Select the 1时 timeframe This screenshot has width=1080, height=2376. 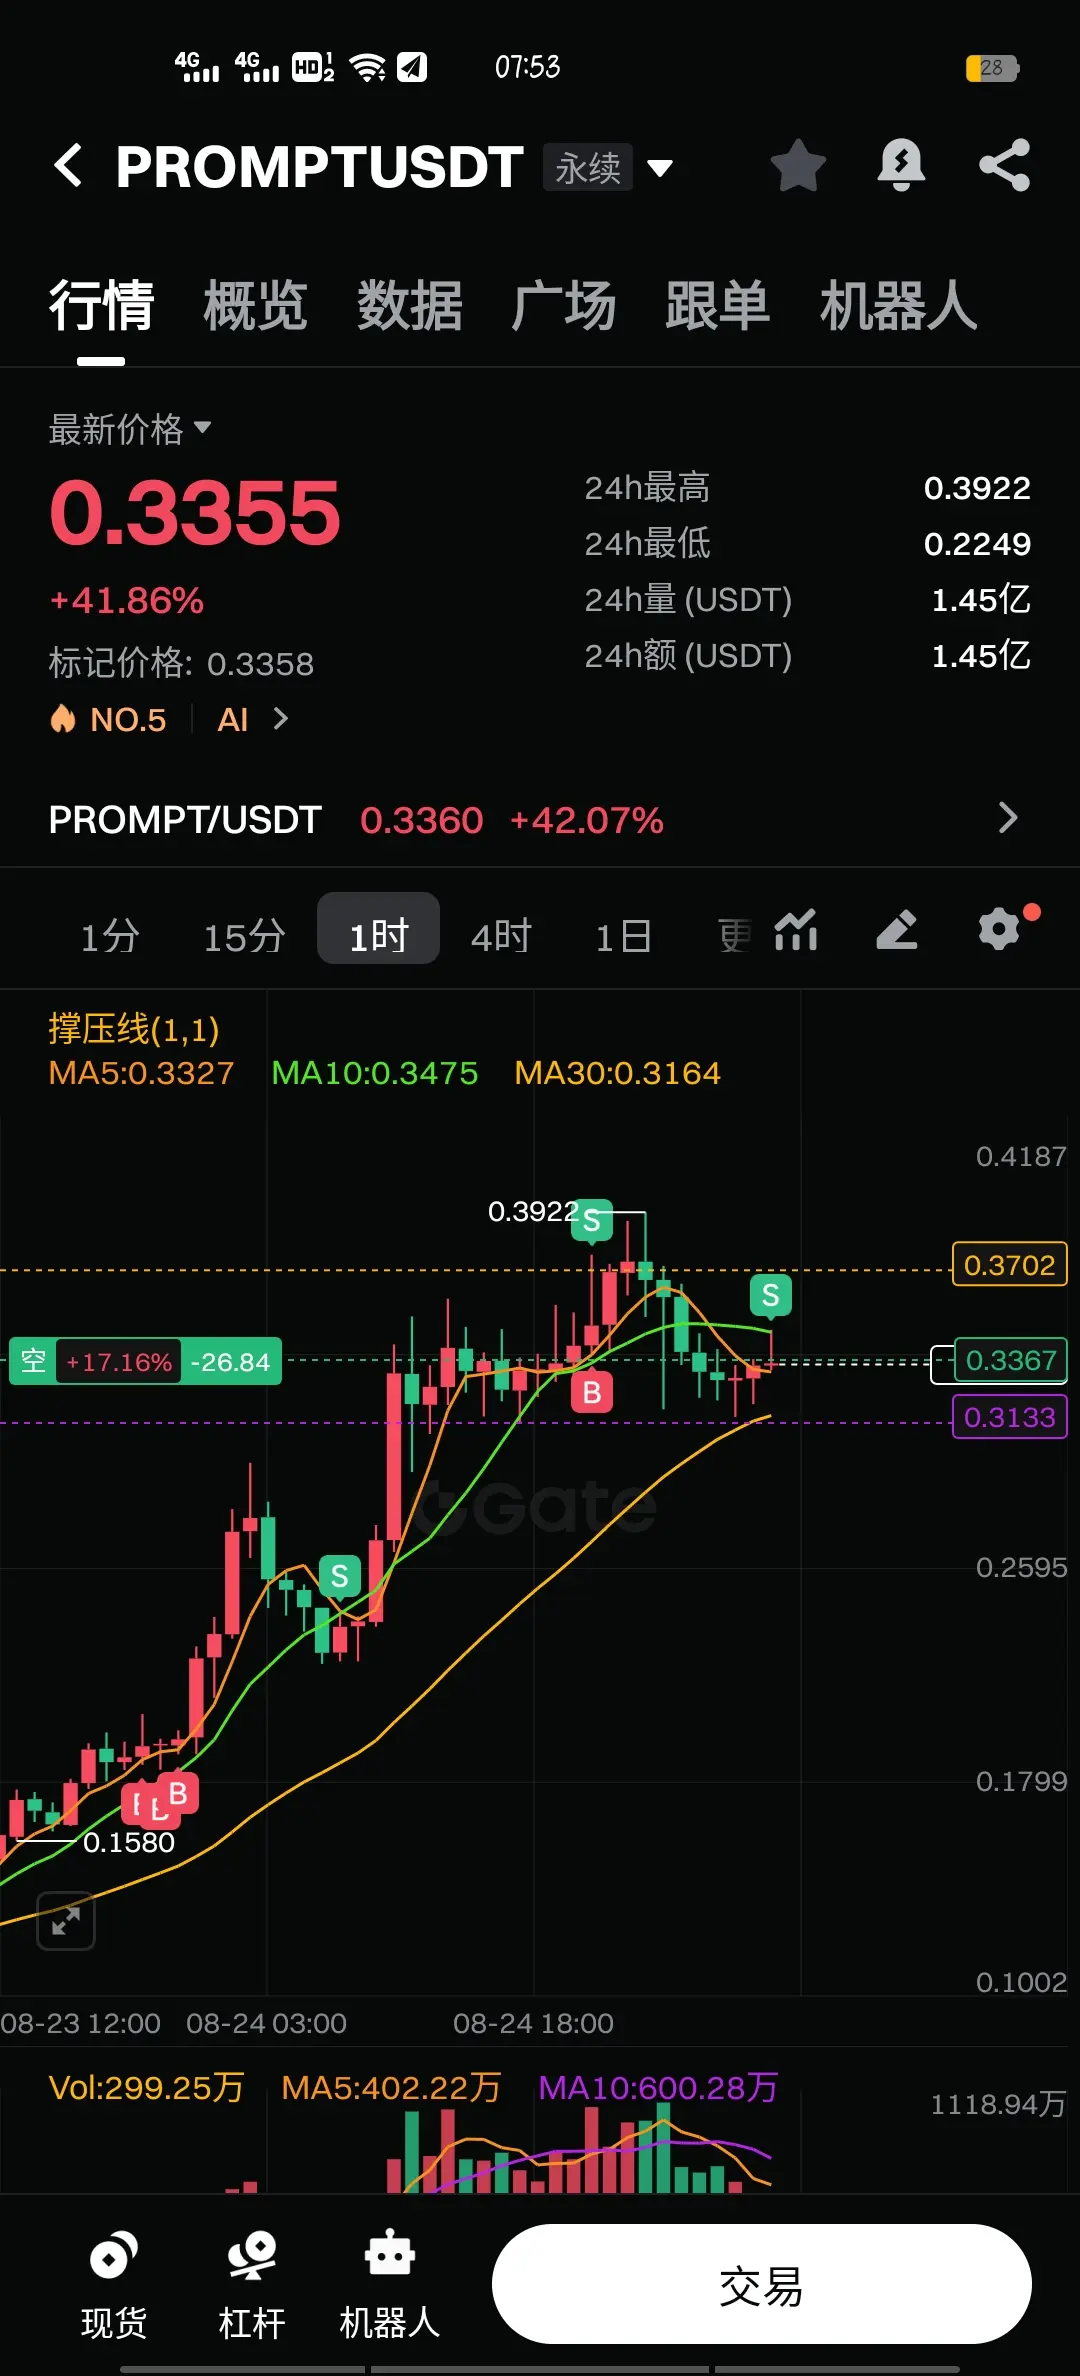coord(379,929)
